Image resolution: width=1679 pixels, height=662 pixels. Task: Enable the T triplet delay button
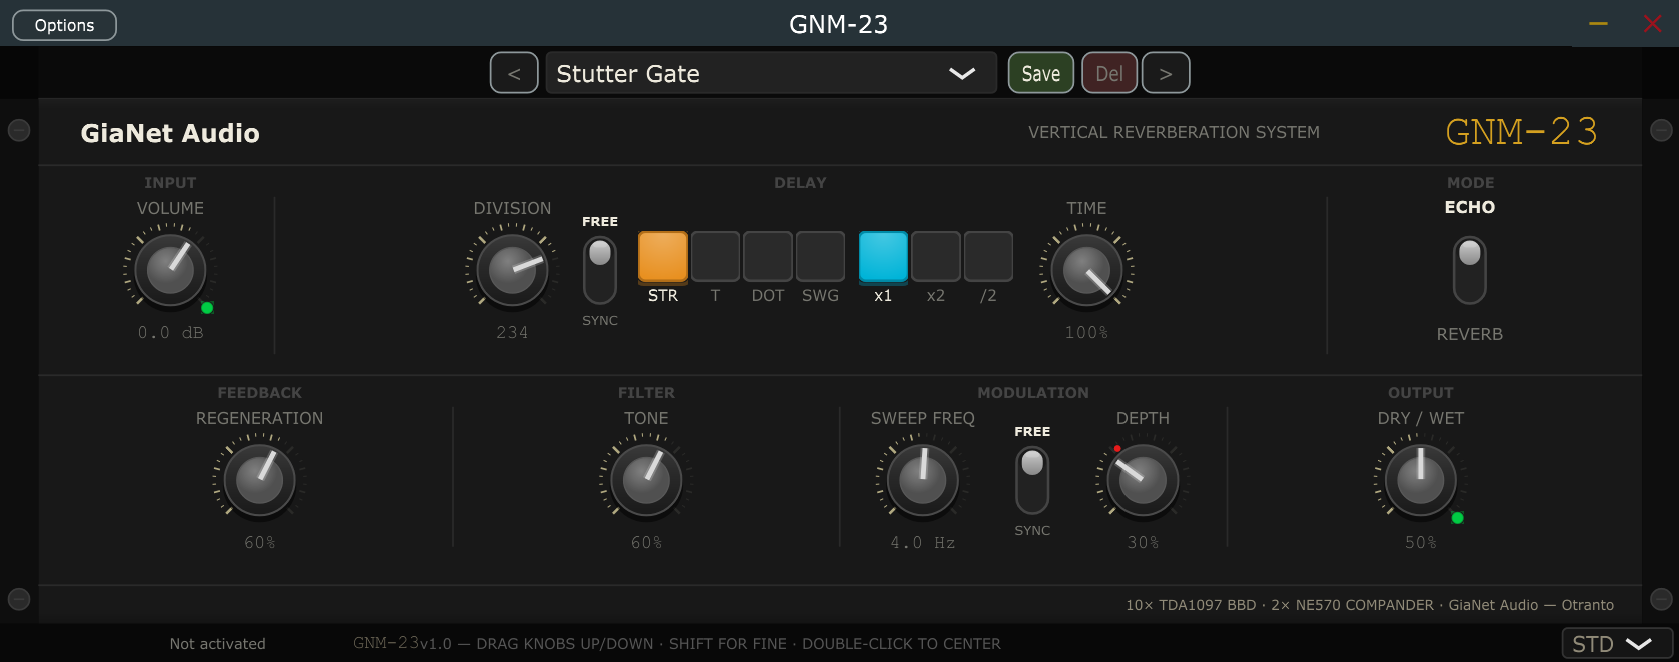pos(715,257)
